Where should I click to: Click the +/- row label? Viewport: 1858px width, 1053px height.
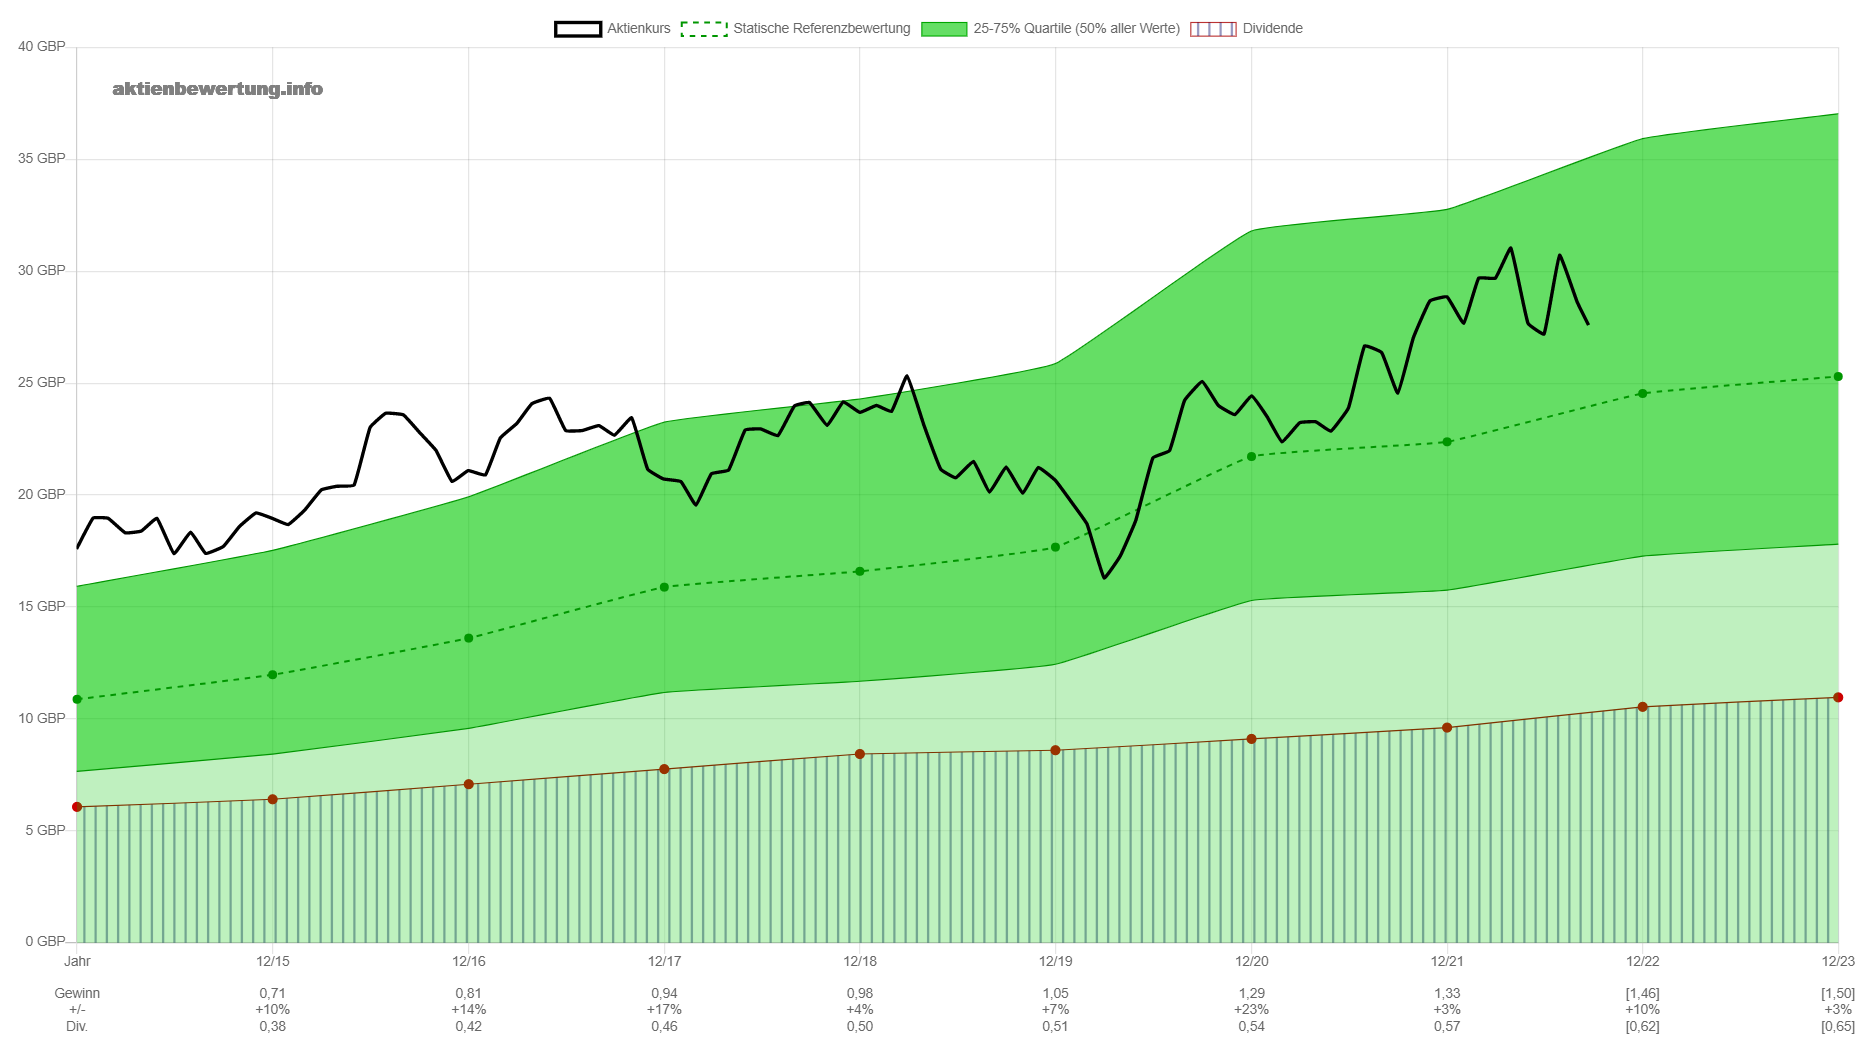coord(77,1009)
